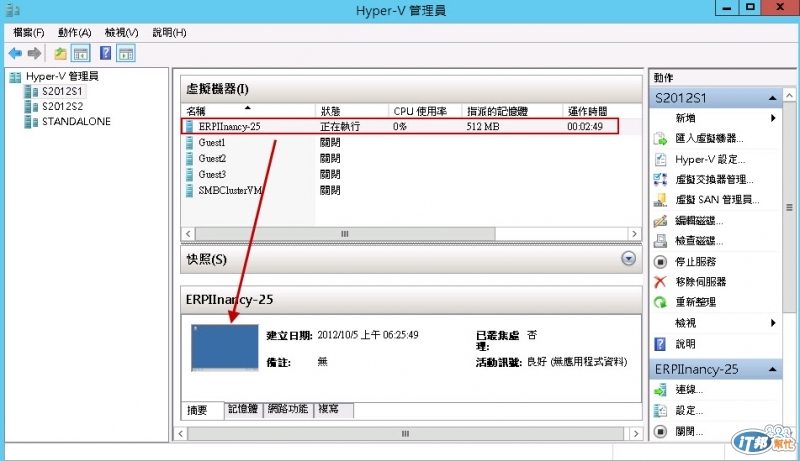
Task: Expand the 快照(S) section chevron
Action: tap(629, 259)
